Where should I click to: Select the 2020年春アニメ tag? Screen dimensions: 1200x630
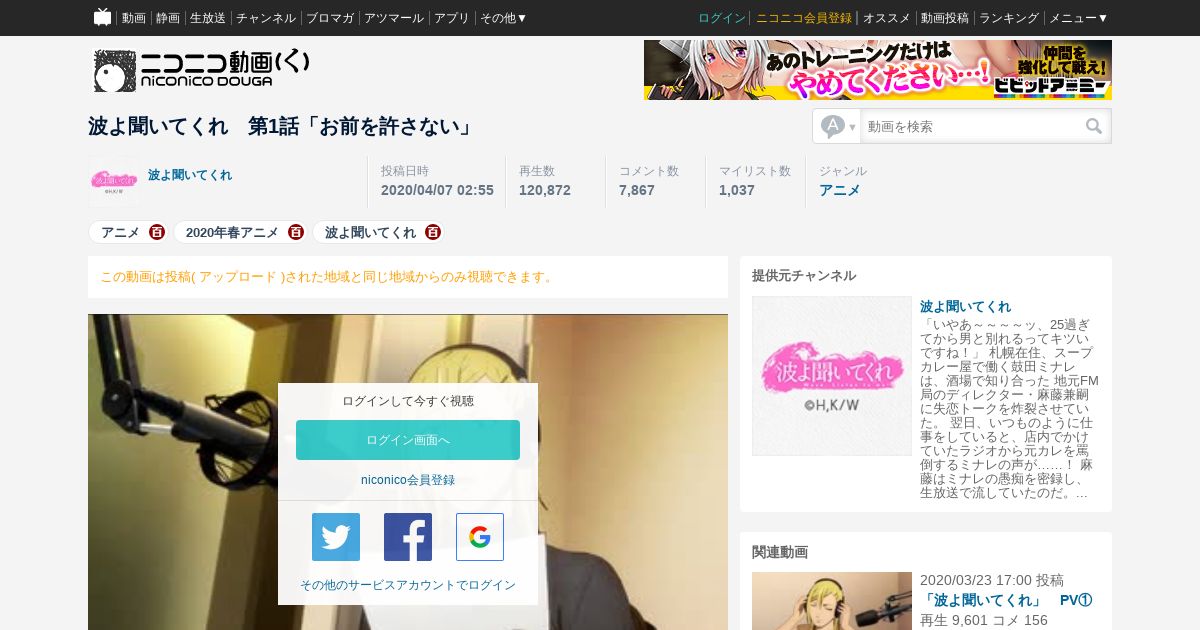click(x=232, y=232)
